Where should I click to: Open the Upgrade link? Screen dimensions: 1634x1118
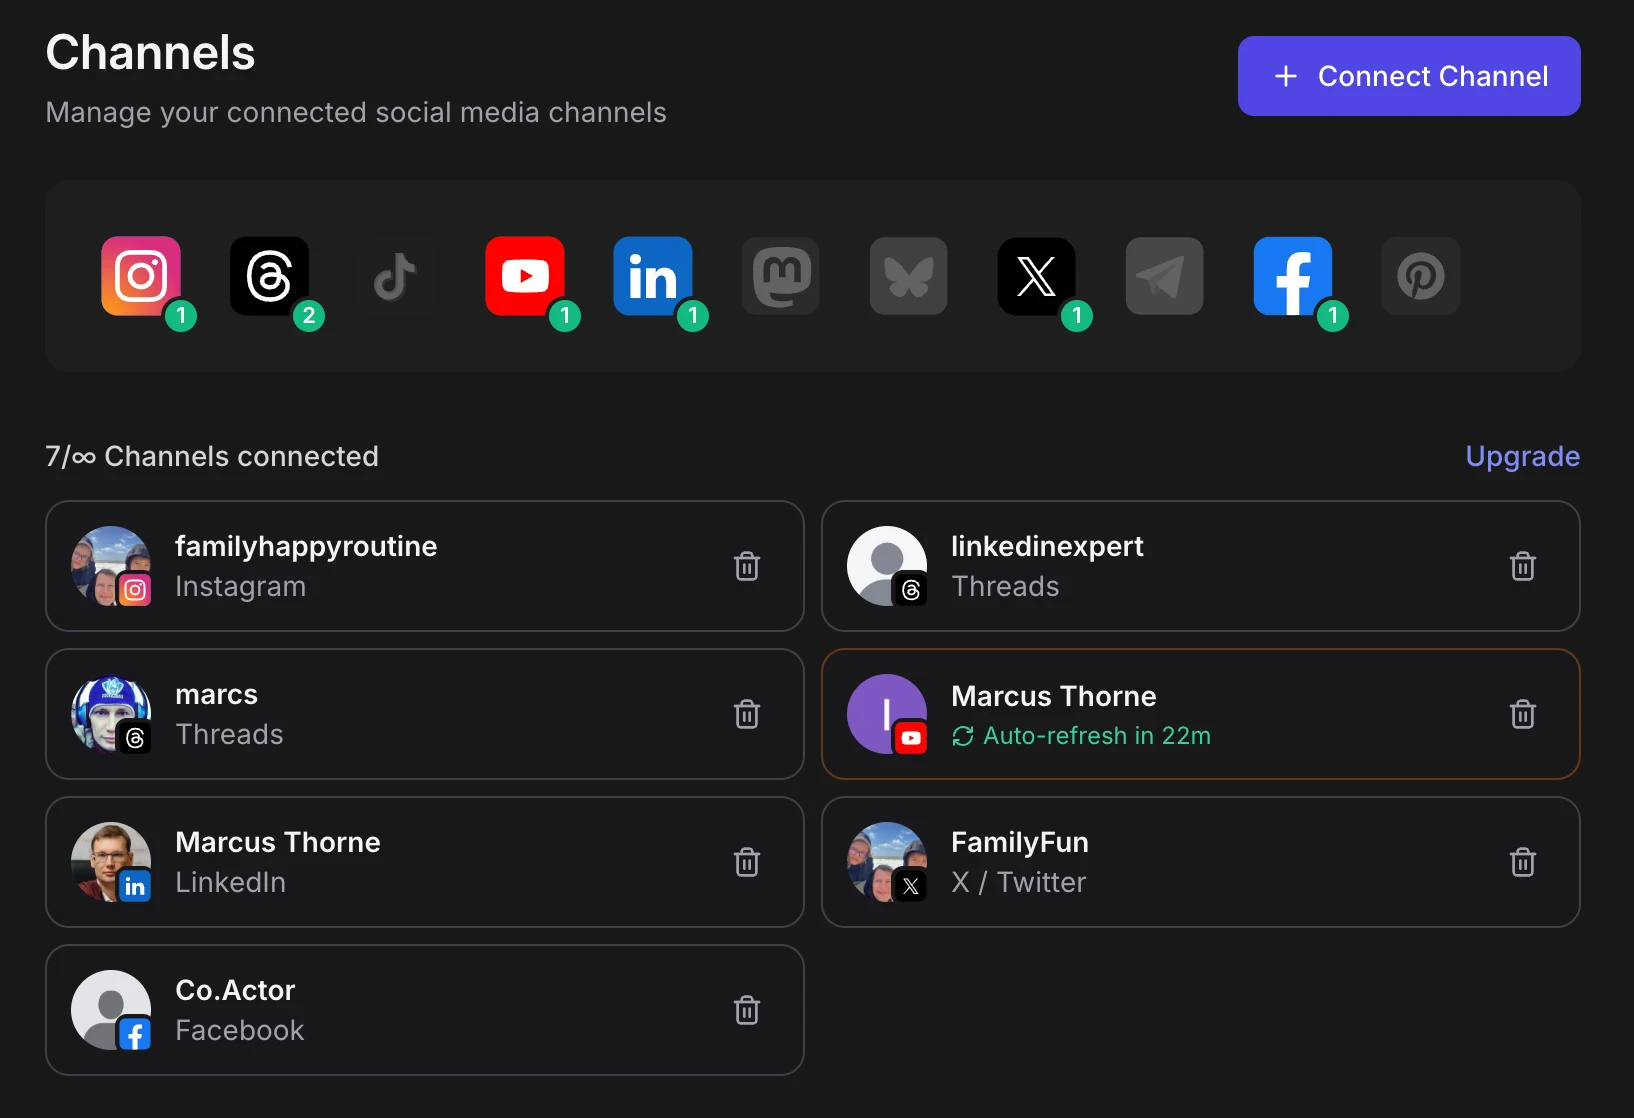(x=1522, y=456)
